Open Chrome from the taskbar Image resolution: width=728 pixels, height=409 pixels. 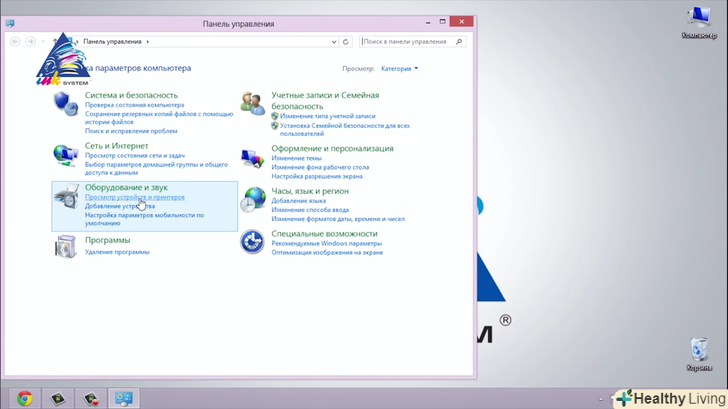coord(25,398)
